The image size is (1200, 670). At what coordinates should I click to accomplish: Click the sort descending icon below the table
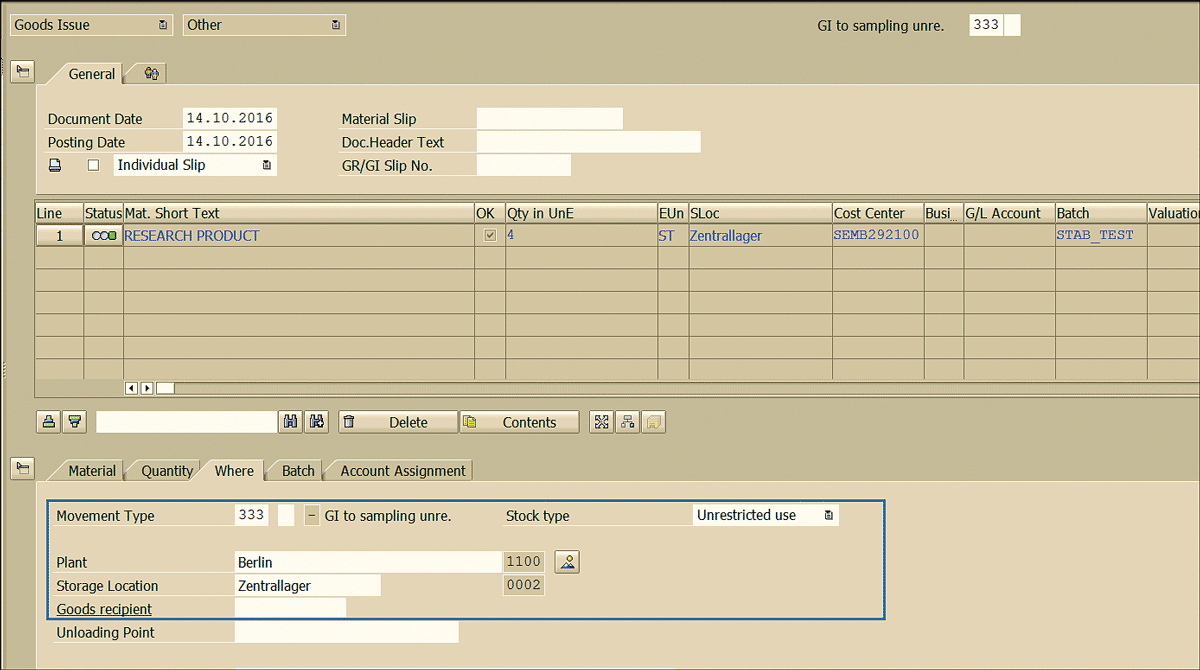(74, 422)
